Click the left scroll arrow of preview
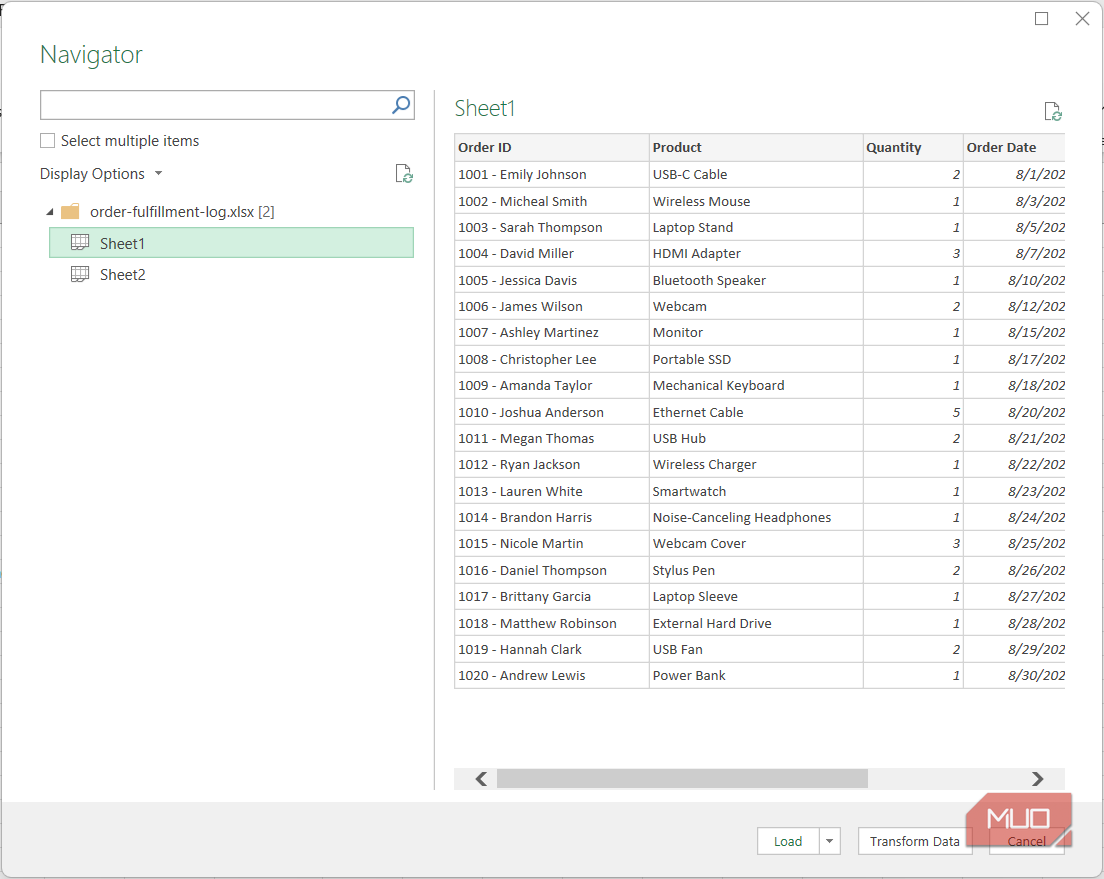 481,778
